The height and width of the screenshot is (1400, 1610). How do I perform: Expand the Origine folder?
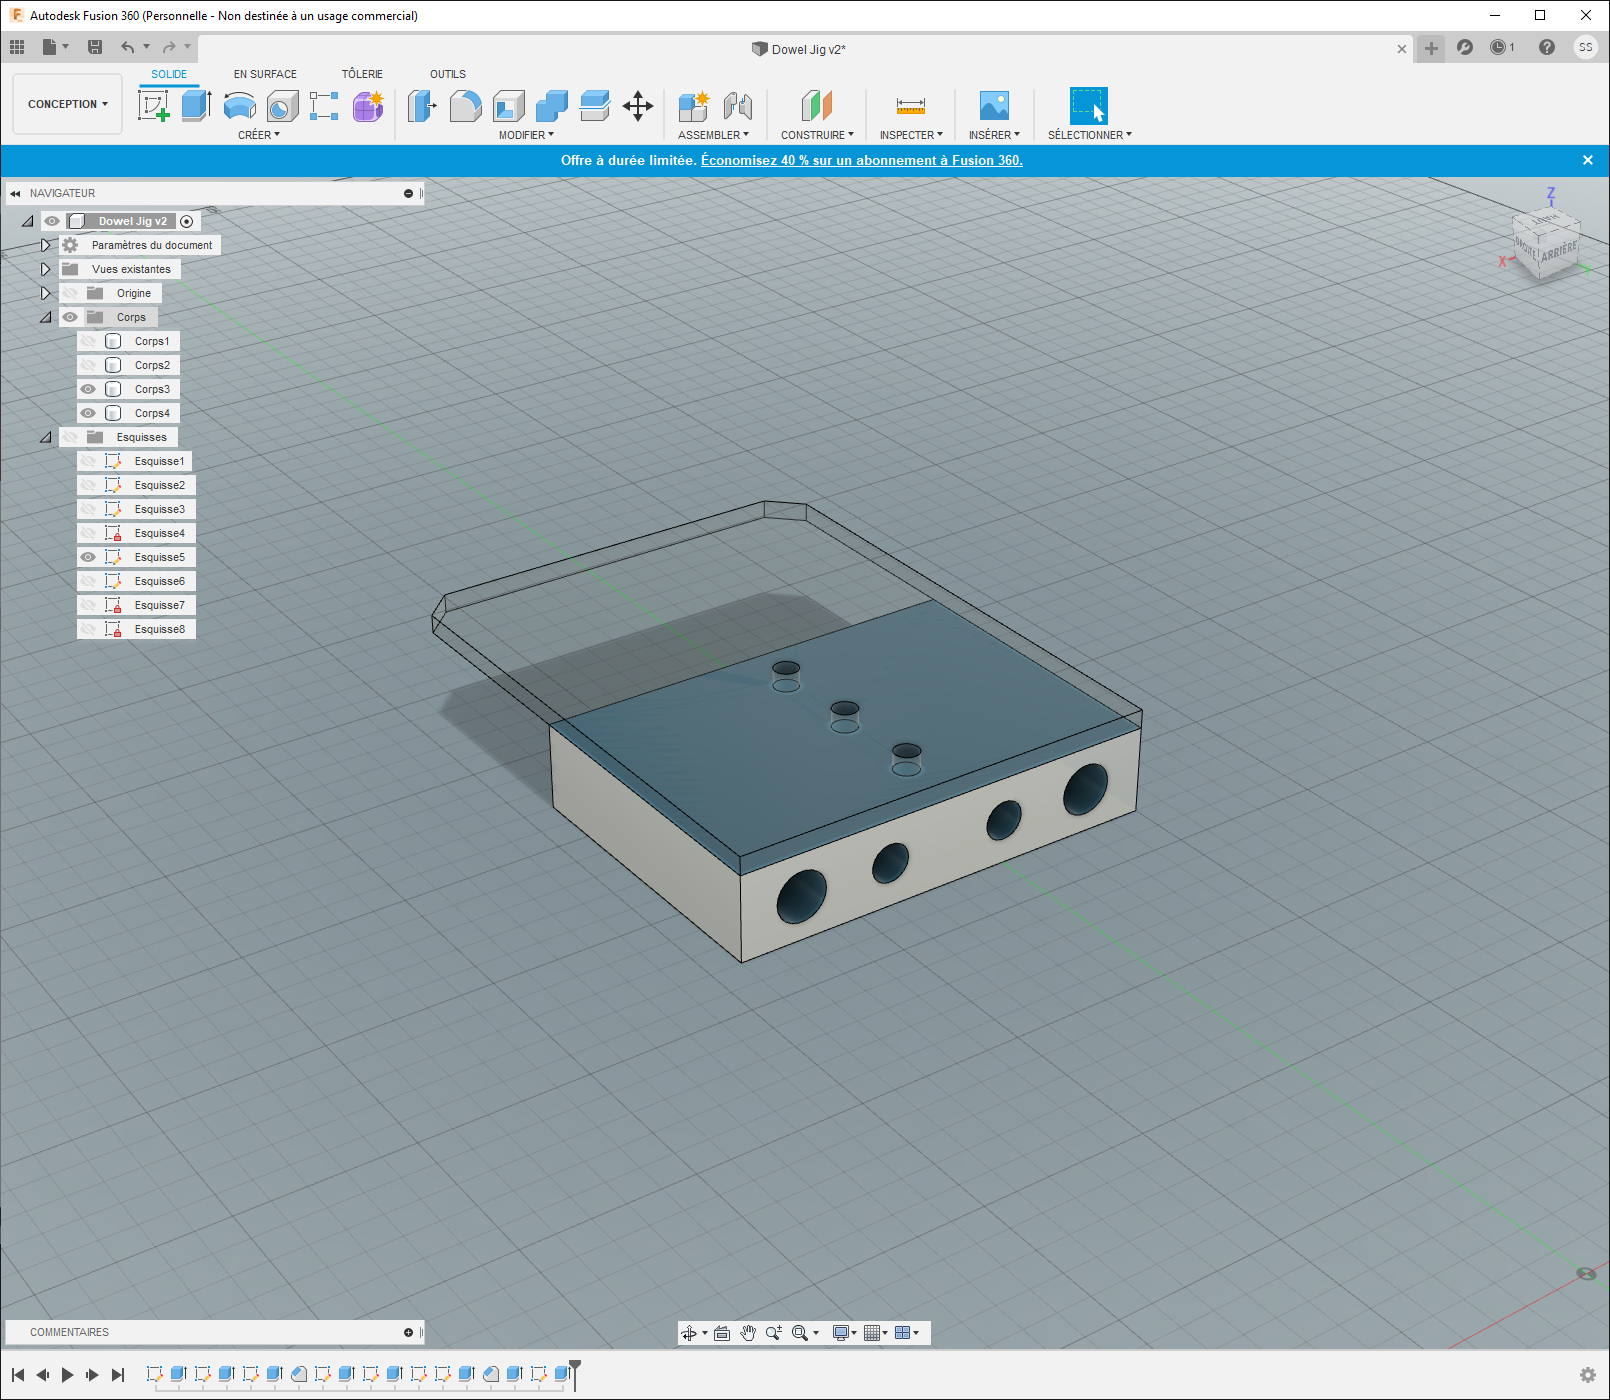45,293
